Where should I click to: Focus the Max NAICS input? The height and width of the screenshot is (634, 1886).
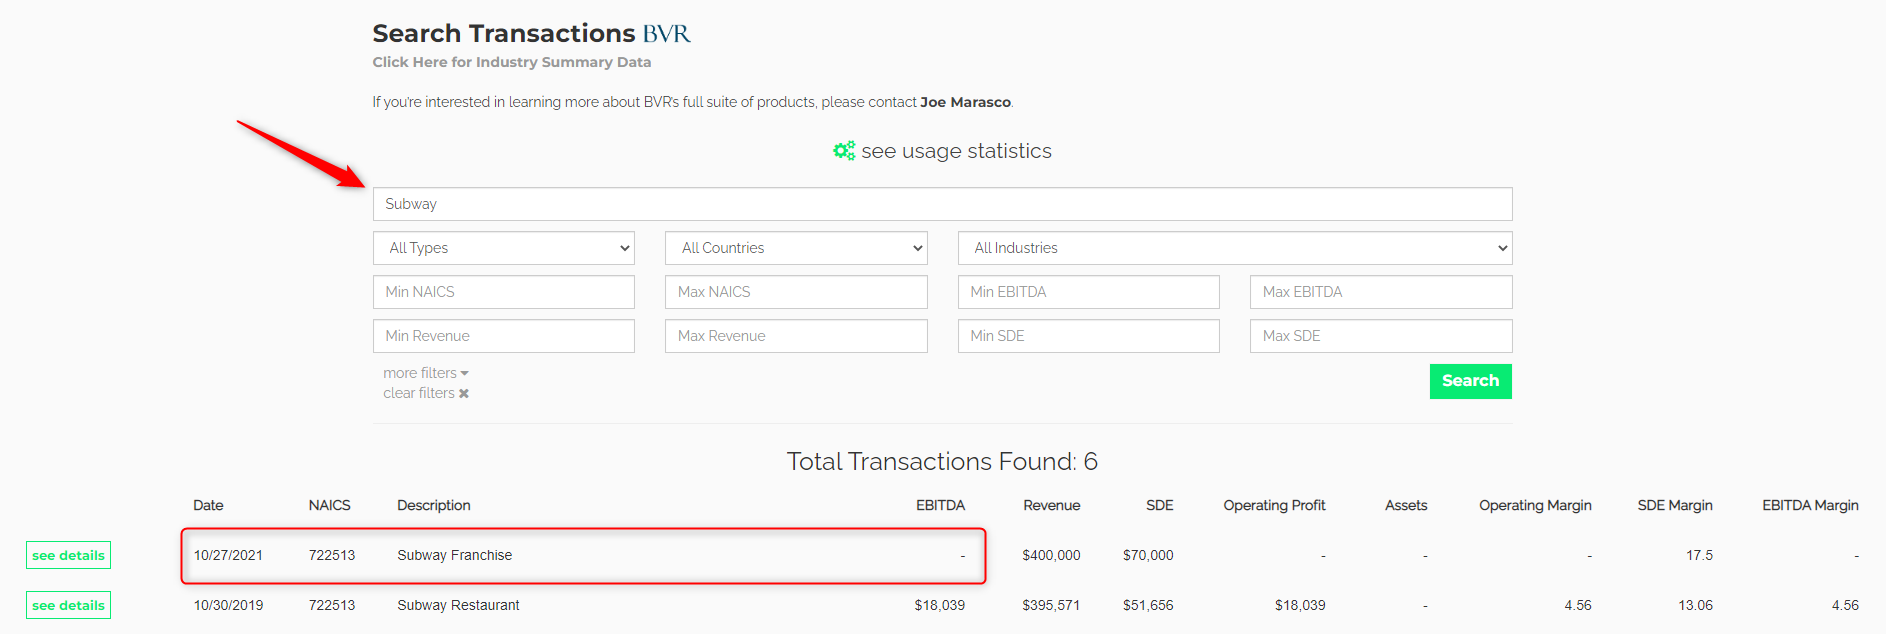795,292
